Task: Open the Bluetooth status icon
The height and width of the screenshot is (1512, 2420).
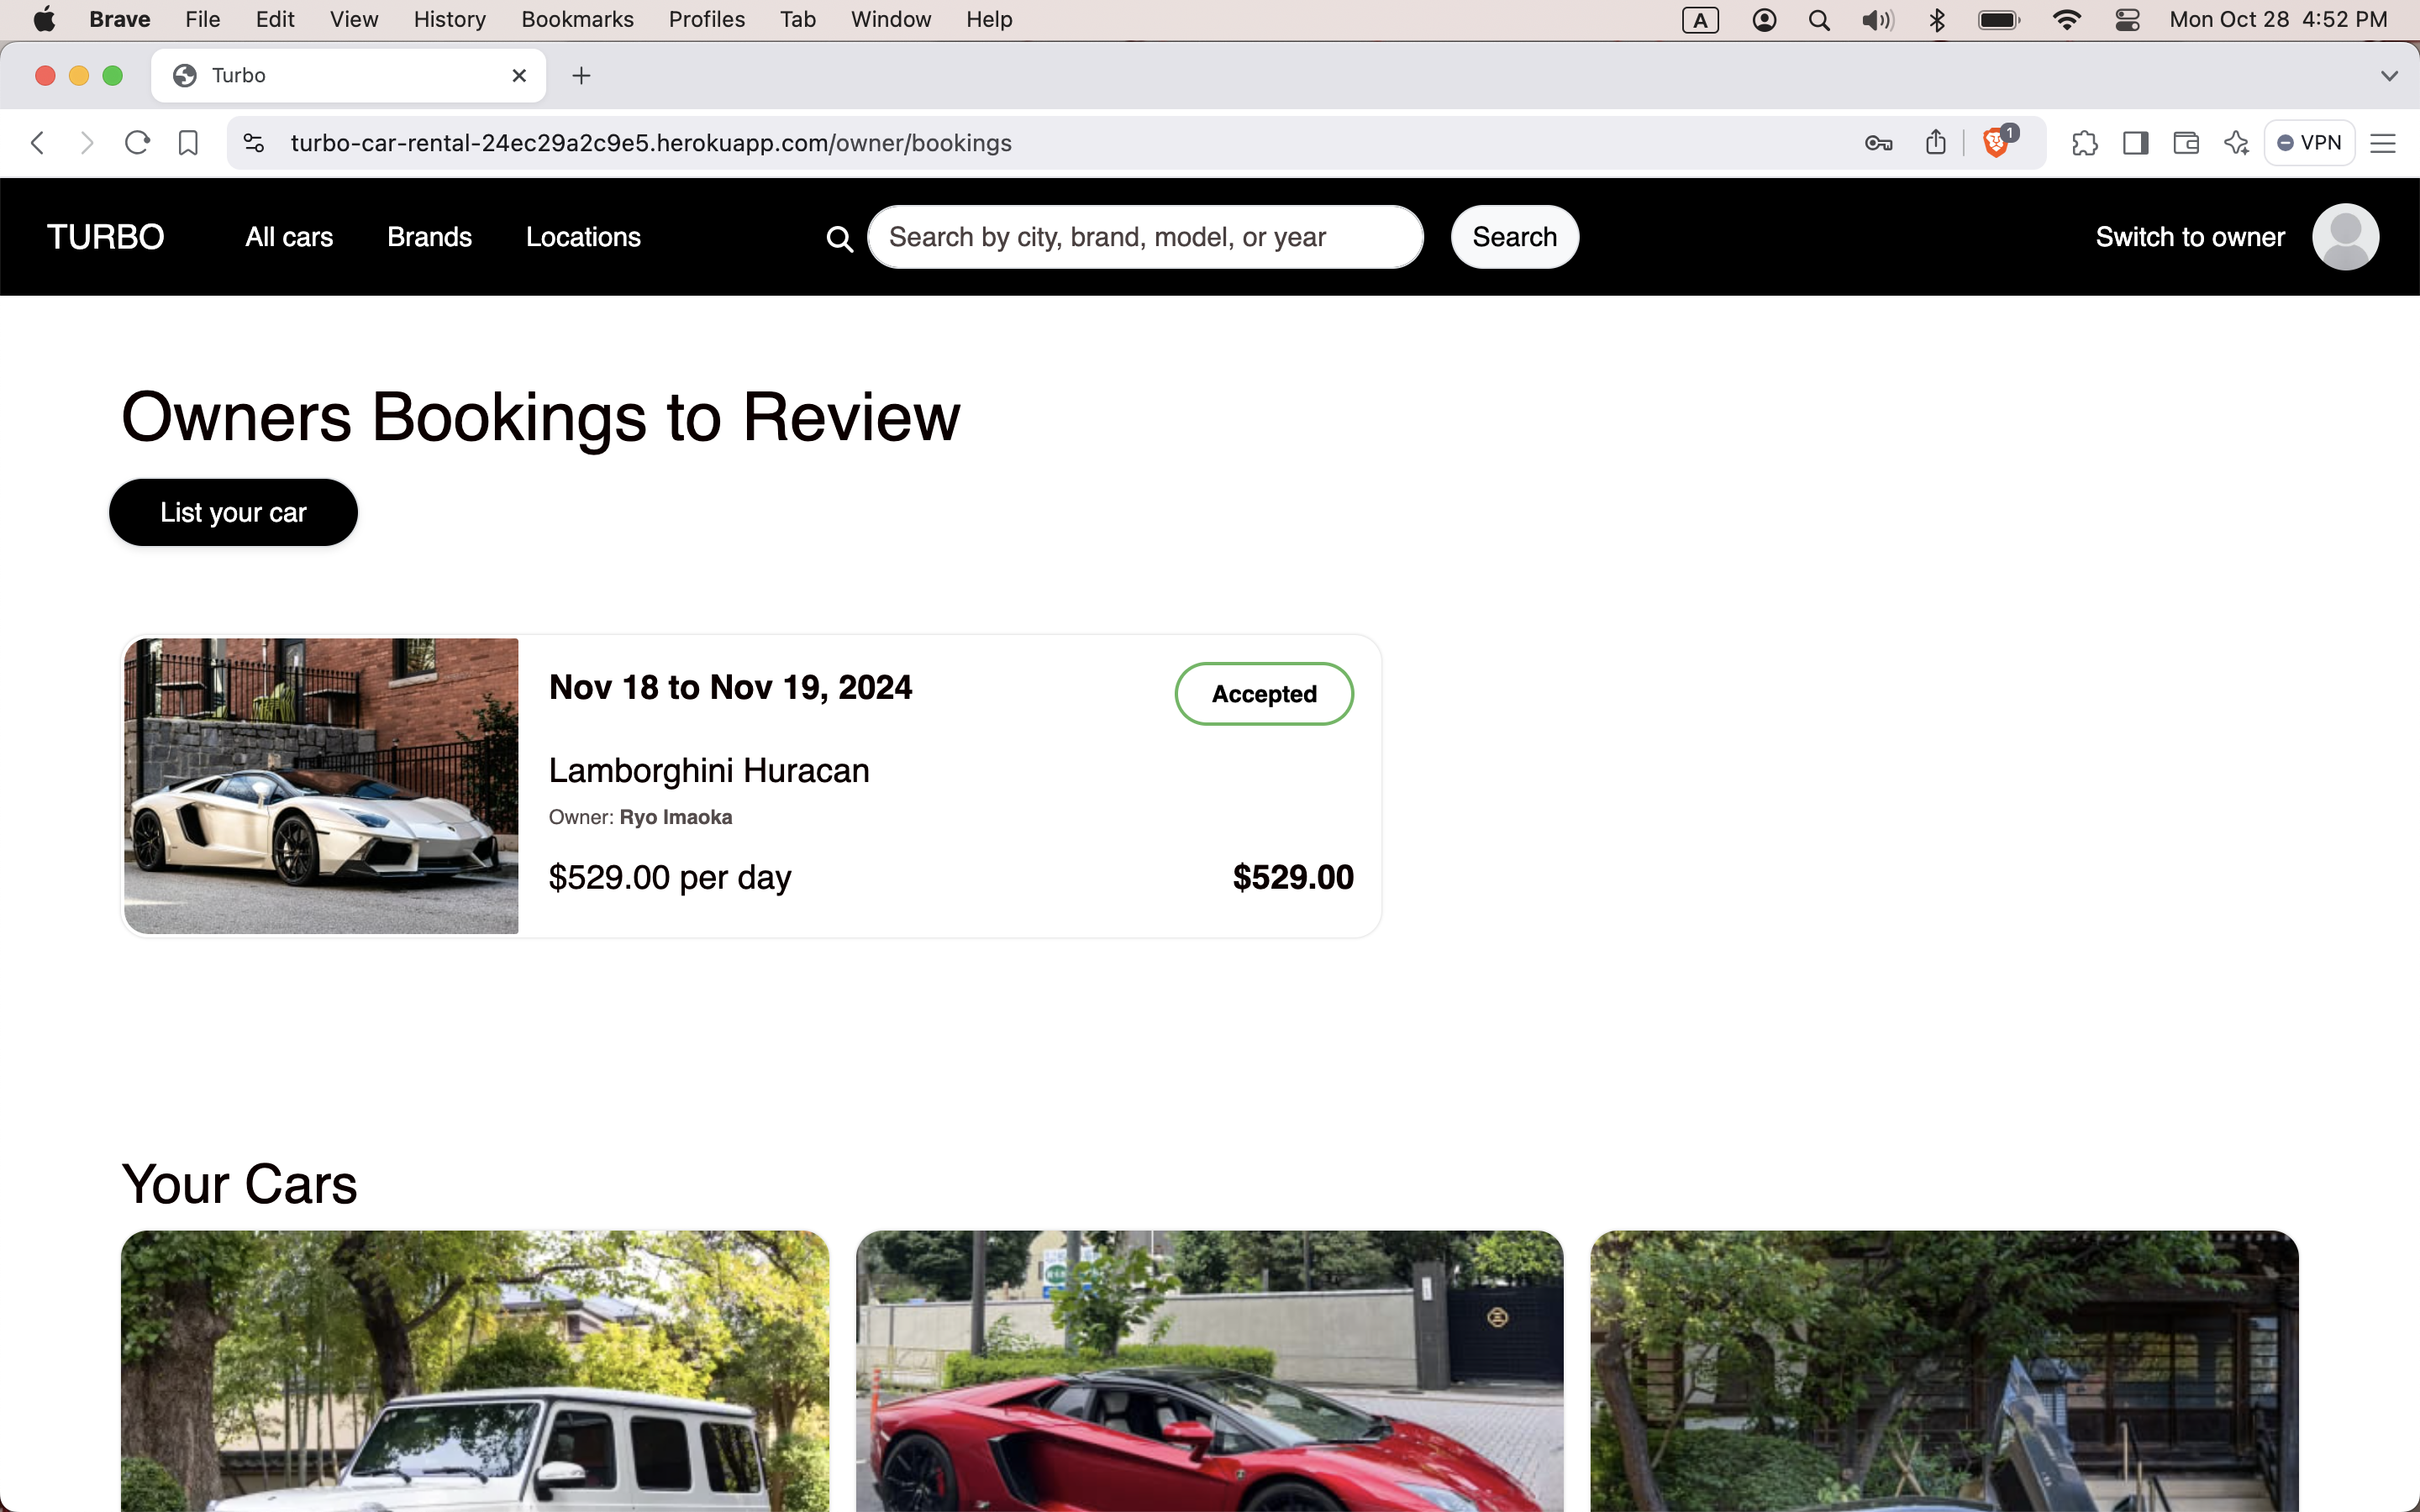Action: click(x=1937, y=20)
